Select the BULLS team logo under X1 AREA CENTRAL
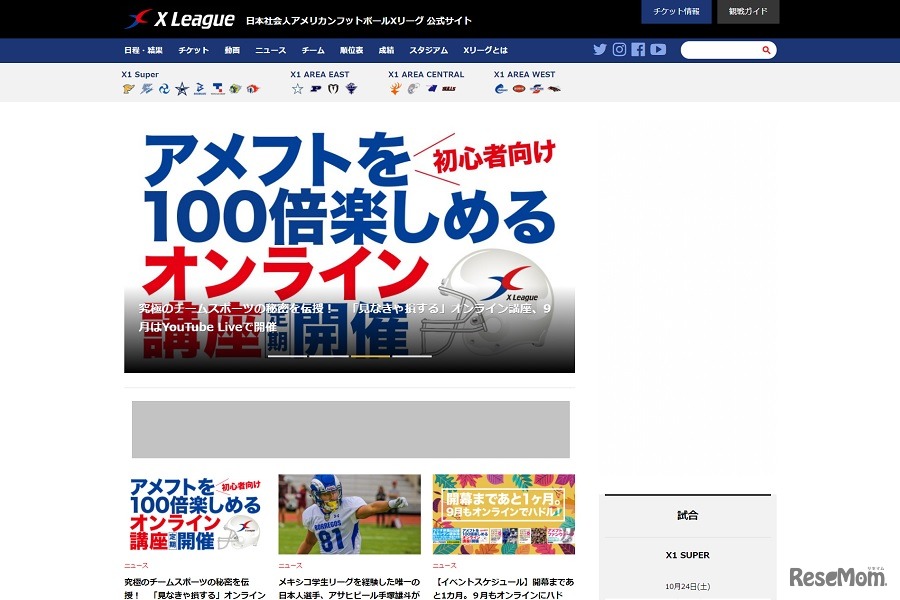Image resolution: width=900 pixels, height=600 pixels. 447,89
